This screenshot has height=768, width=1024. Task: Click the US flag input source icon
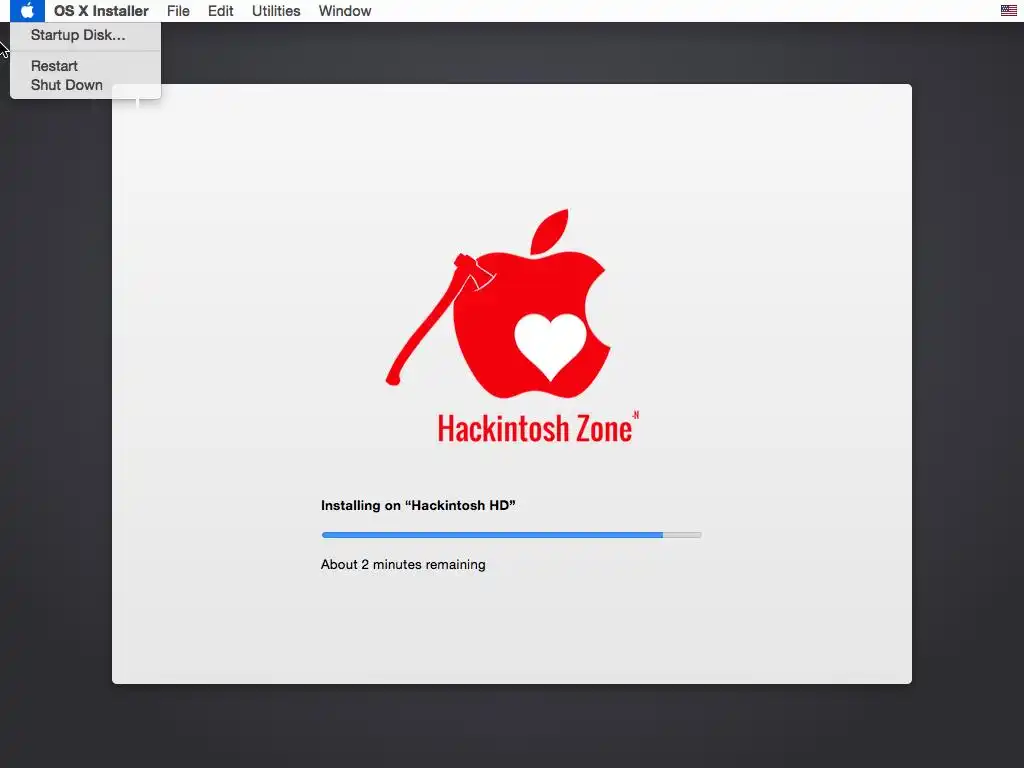tap(1008, 10)
